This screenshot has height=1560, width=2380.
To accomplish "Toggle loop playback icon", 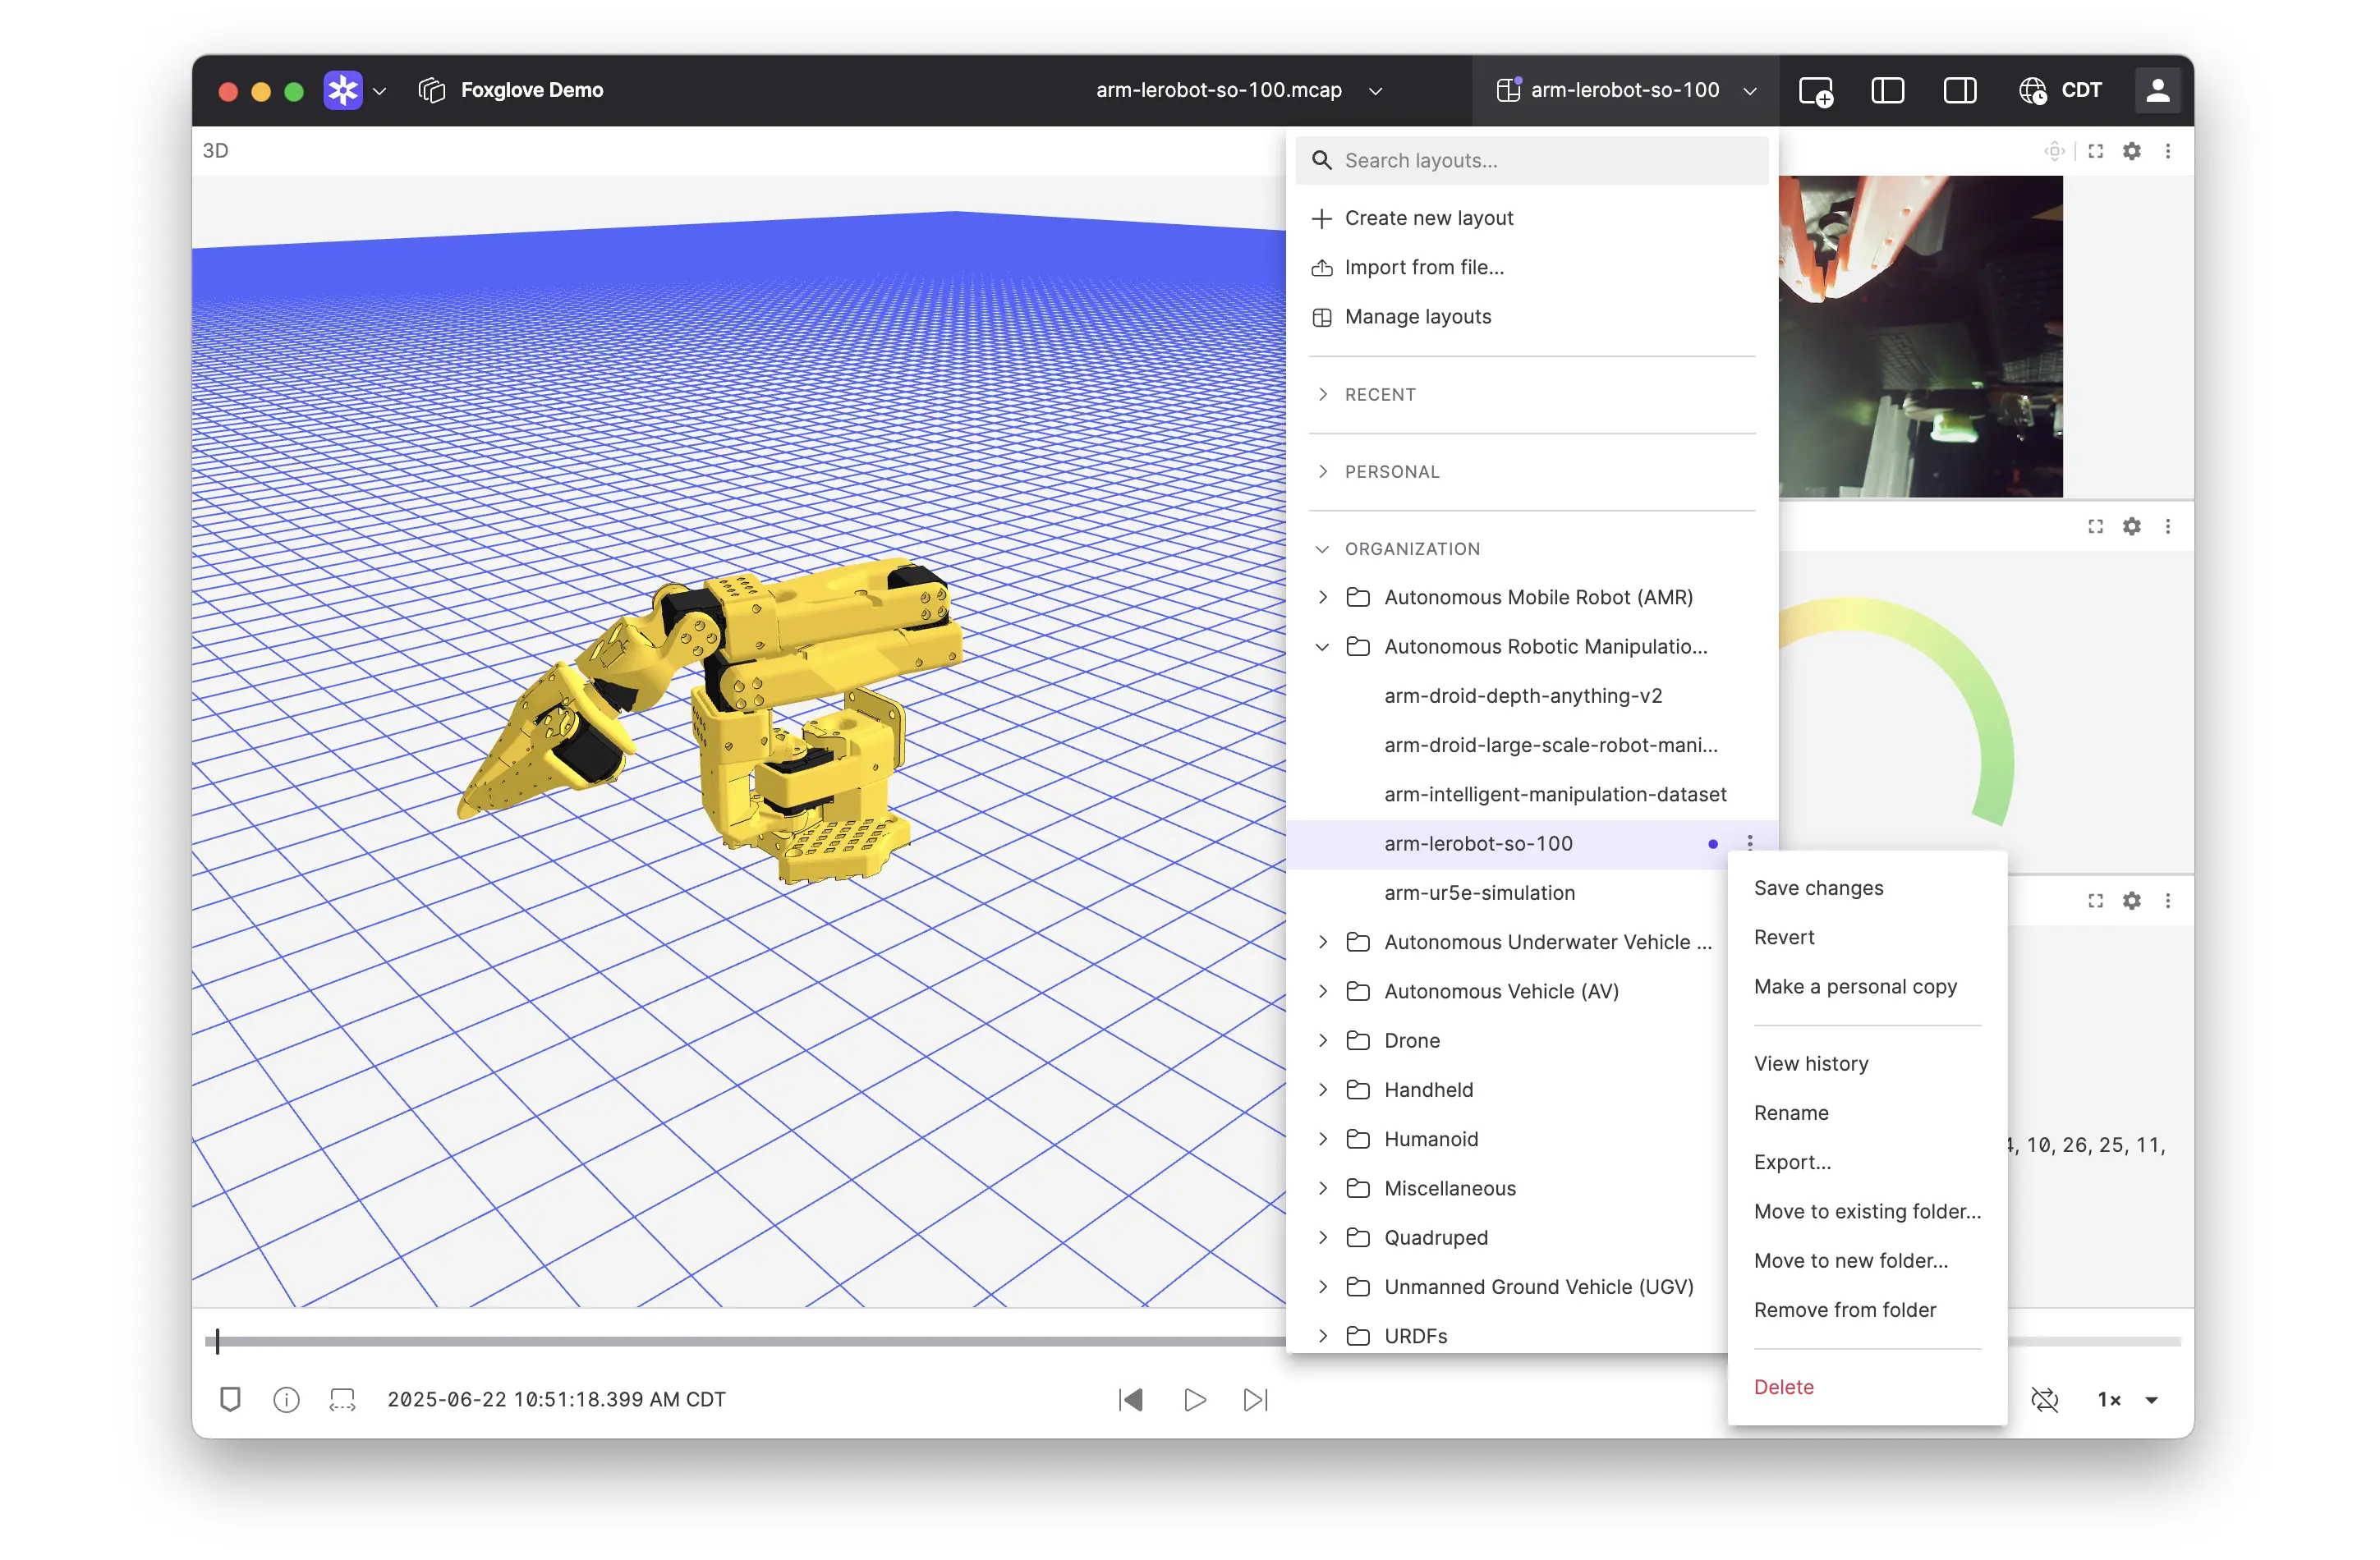I will tap(2044, 1399).
